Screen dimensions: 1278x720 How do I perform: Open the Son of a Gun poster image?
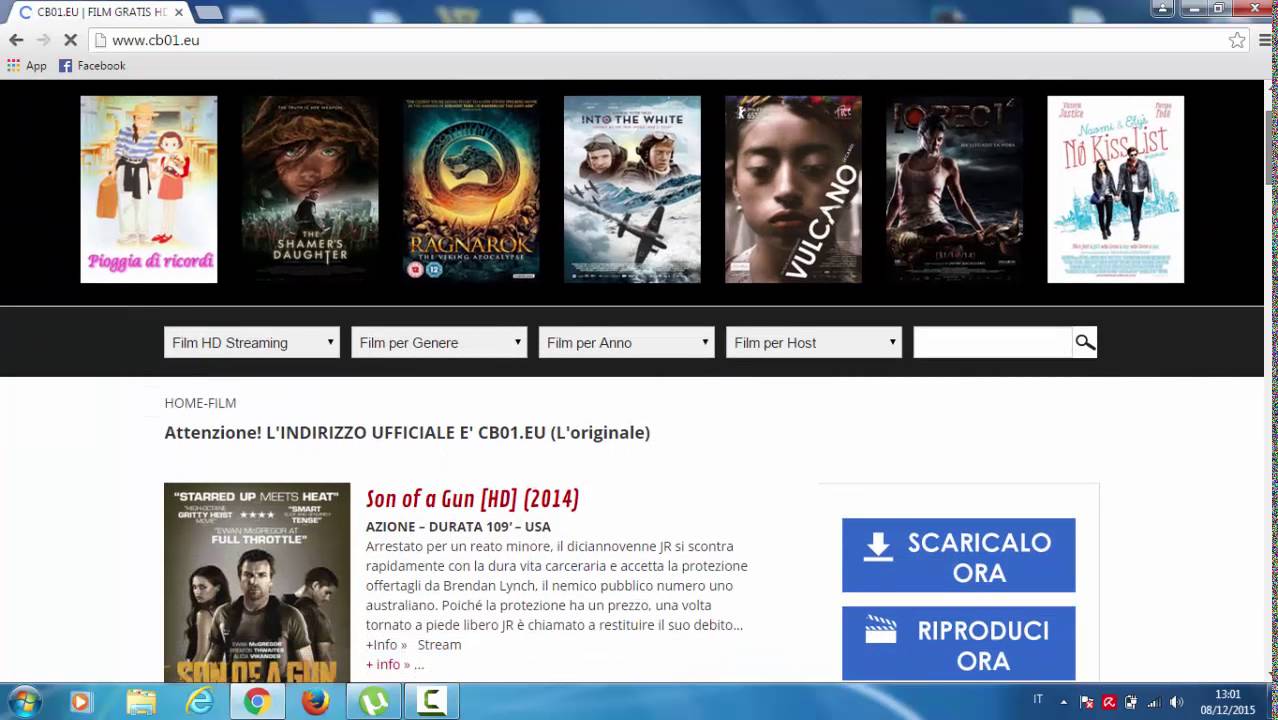click(257, 582)
